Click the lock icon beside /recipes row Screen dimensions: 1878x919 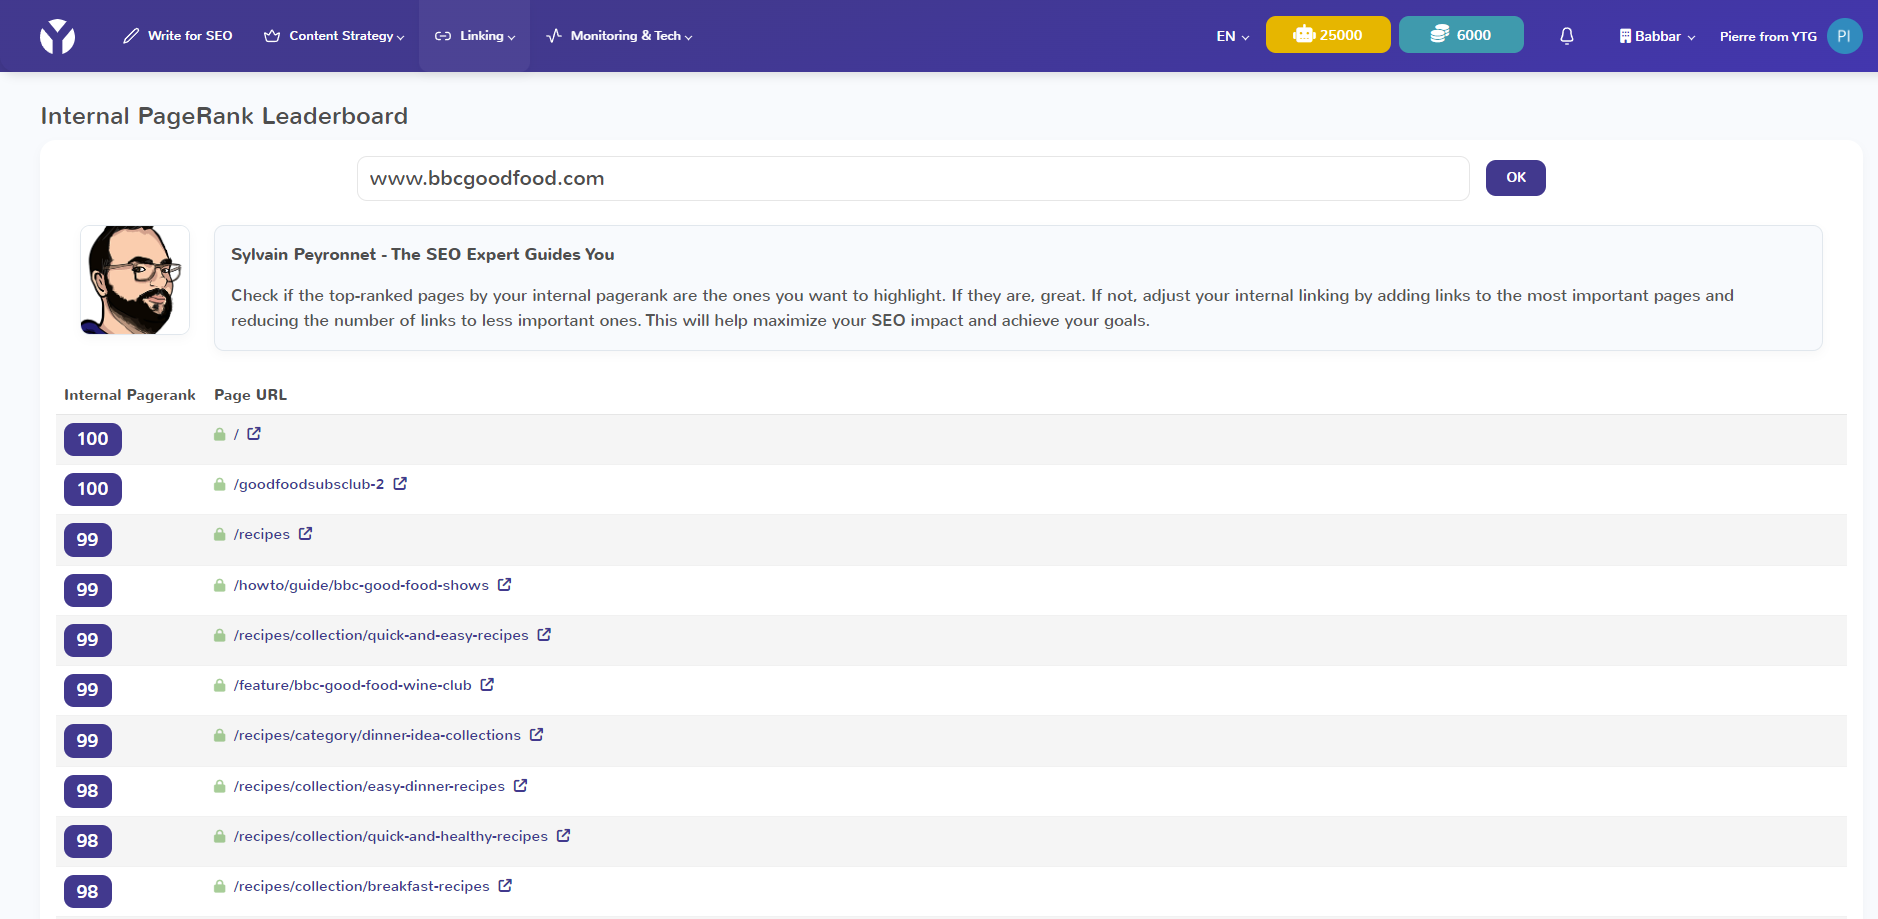click(x=219, y=534)
